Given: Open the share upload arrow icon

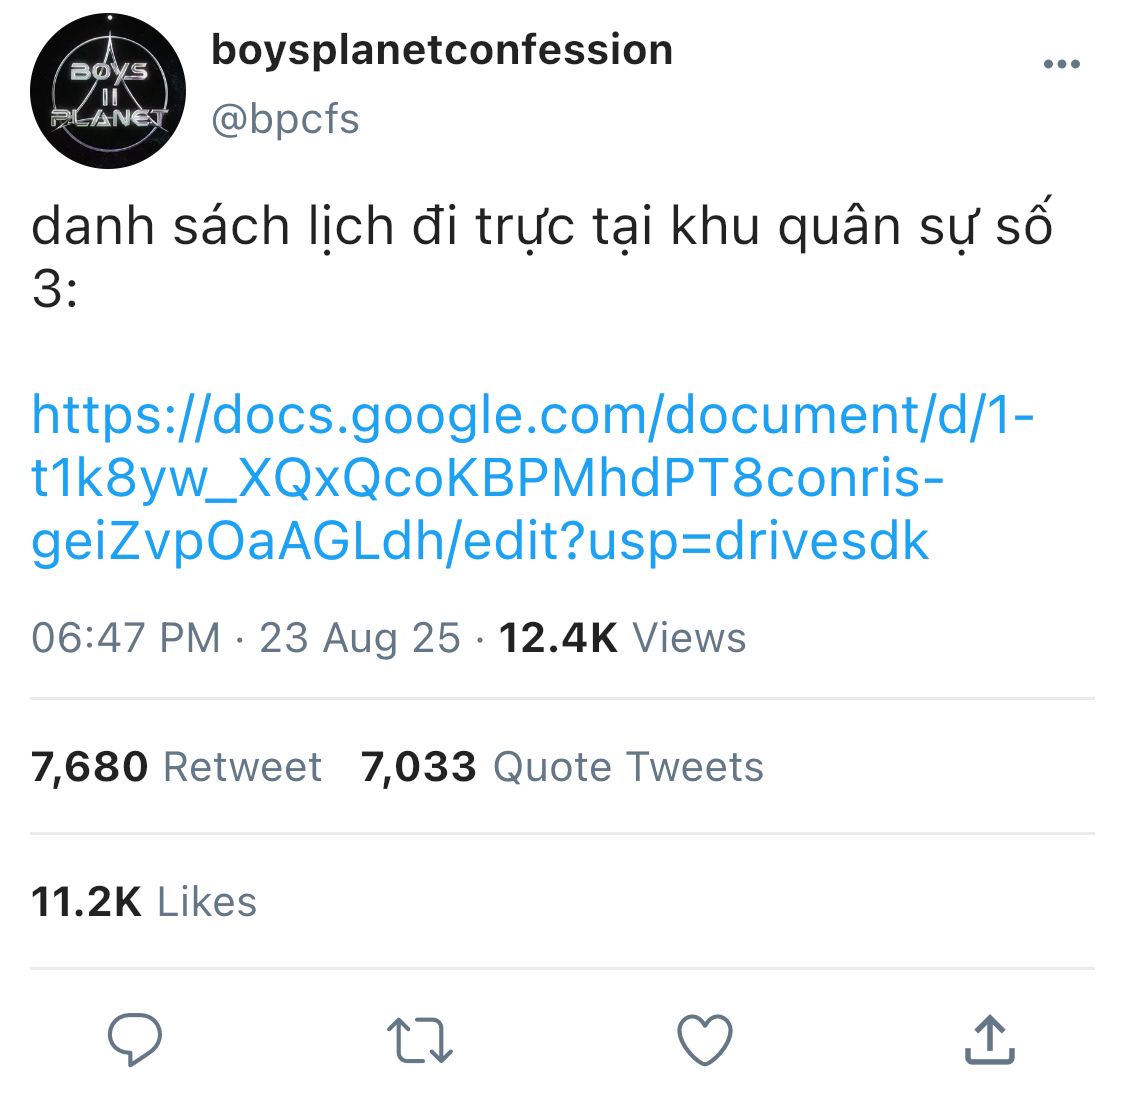Looking at the screenshot, I should 989,1039.
